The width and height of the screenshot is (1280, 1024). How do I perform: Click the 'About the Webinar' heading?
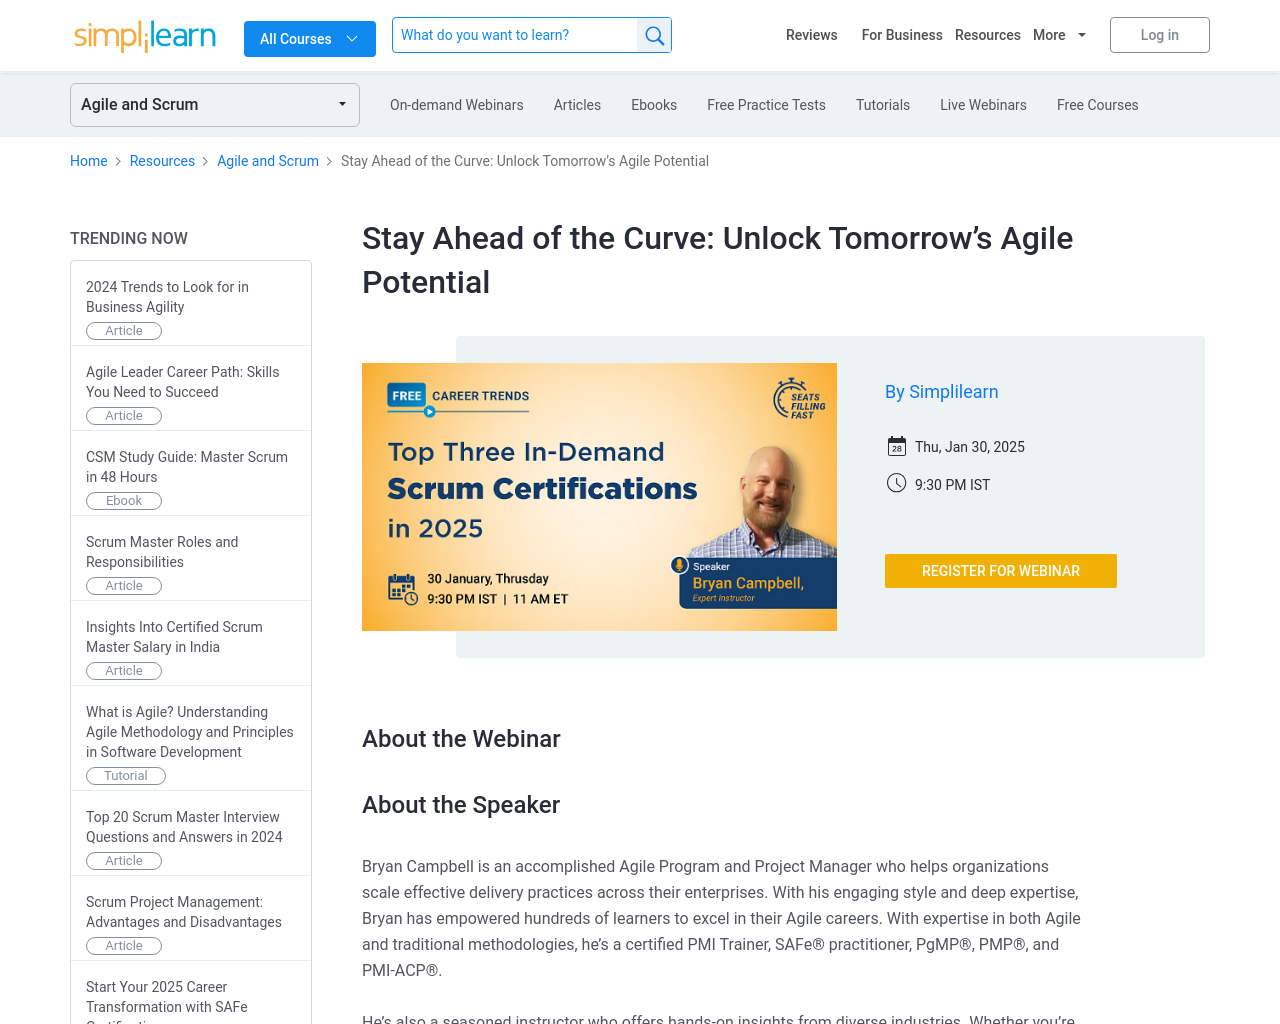[x=461, y=739]
